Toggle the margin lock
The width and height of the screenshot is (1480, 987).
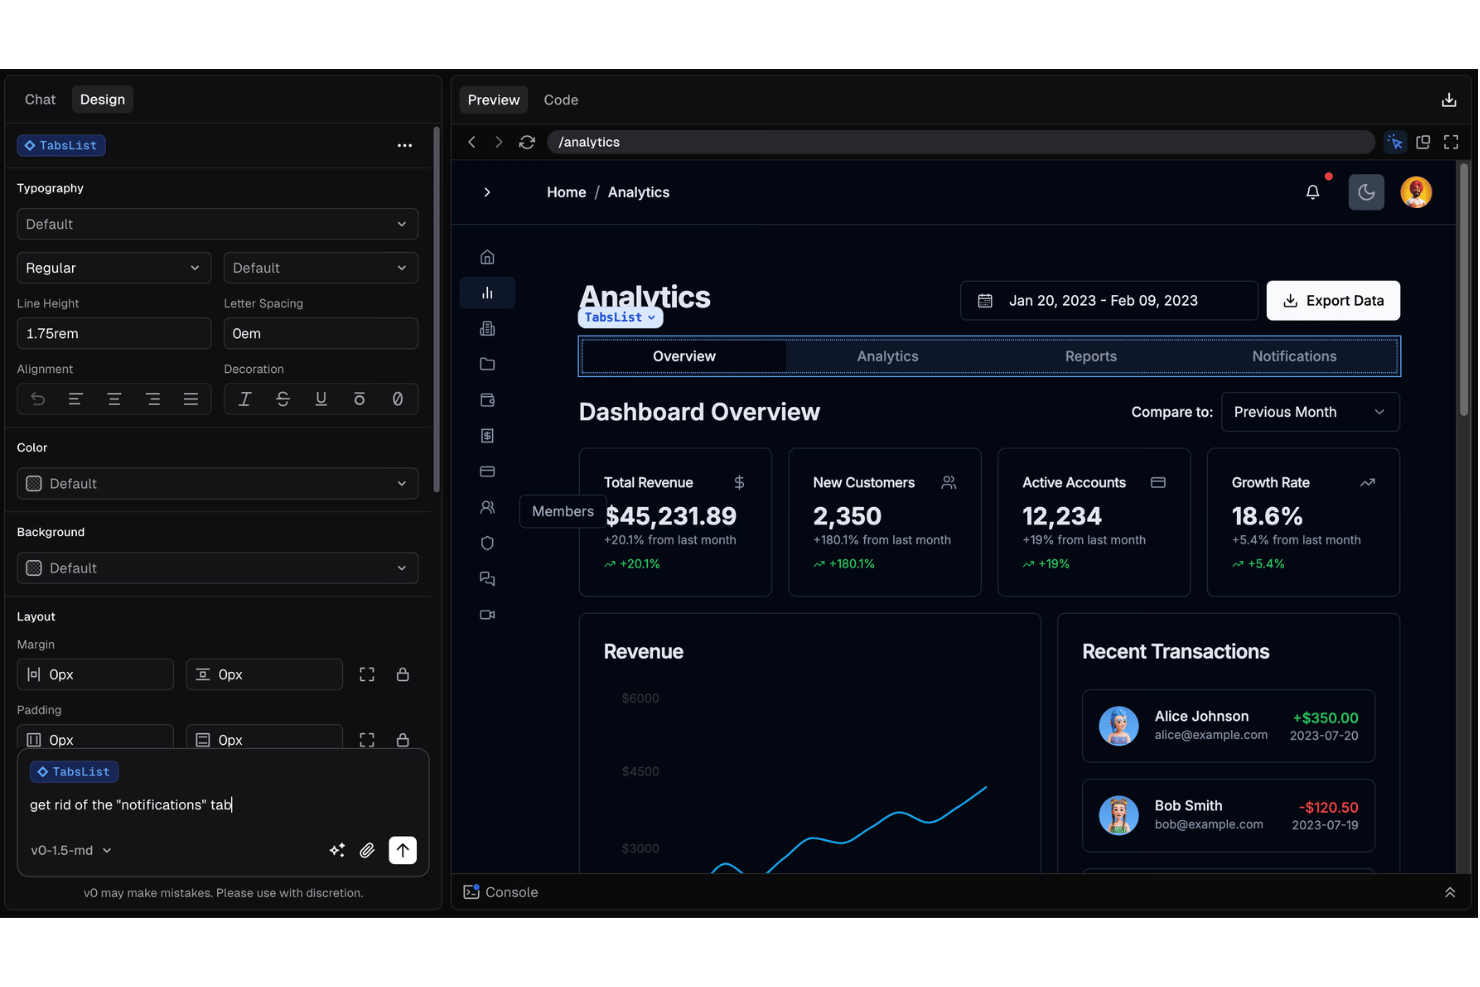click(403, 675)
